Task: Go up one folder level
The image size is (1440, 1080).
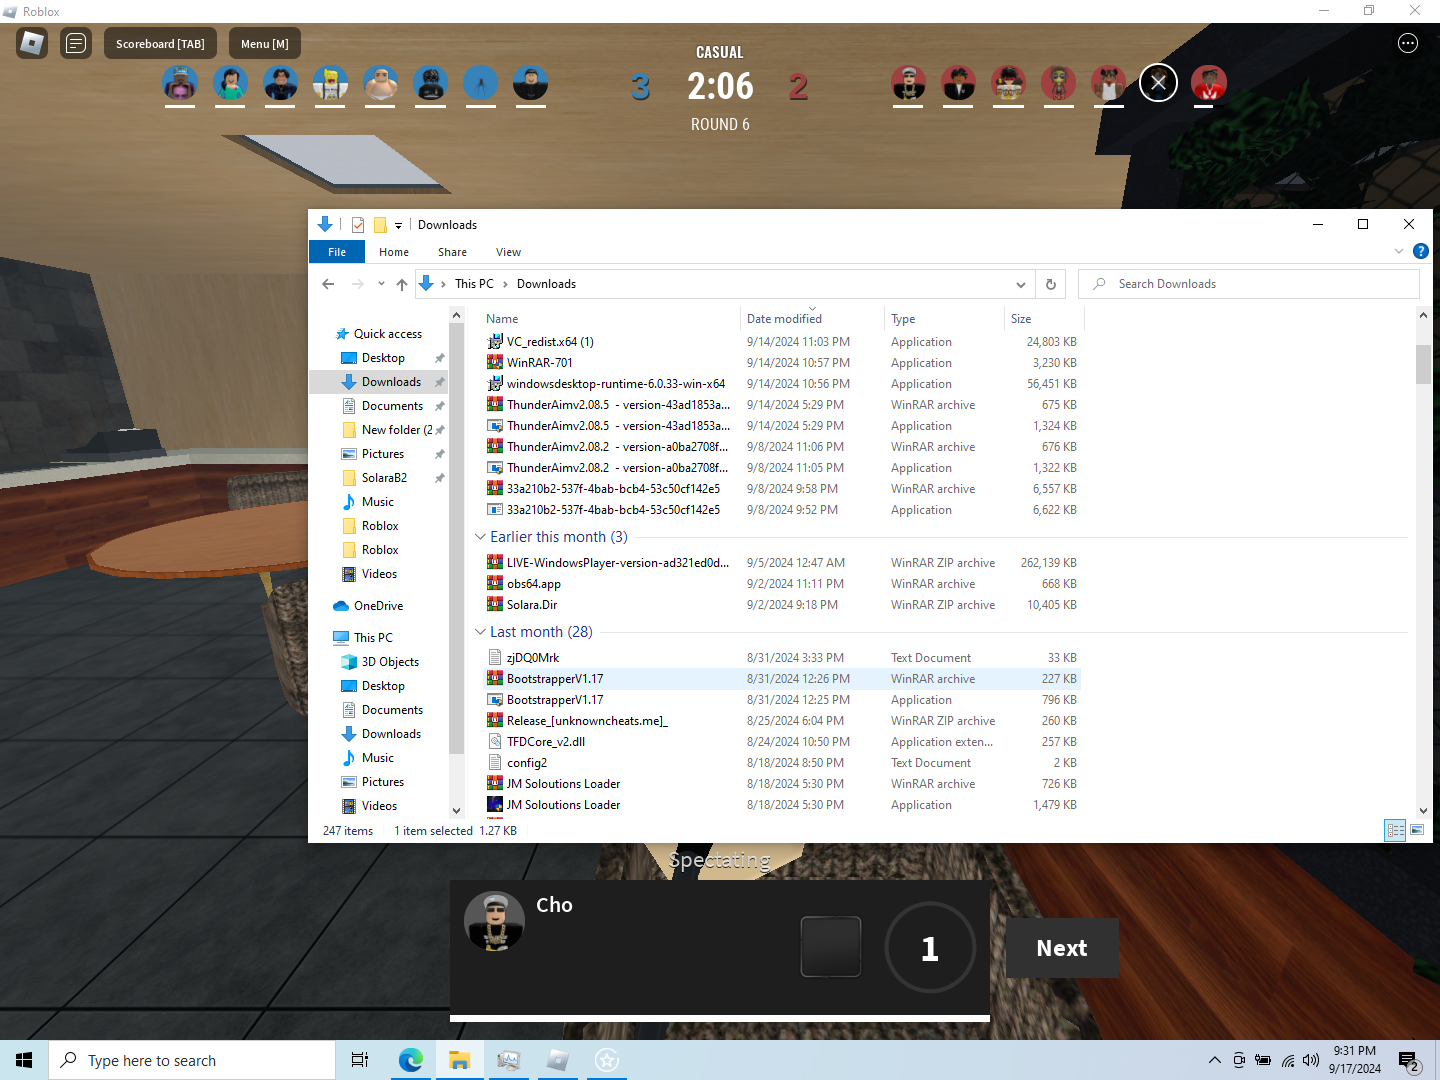Action: click(402, 284)
